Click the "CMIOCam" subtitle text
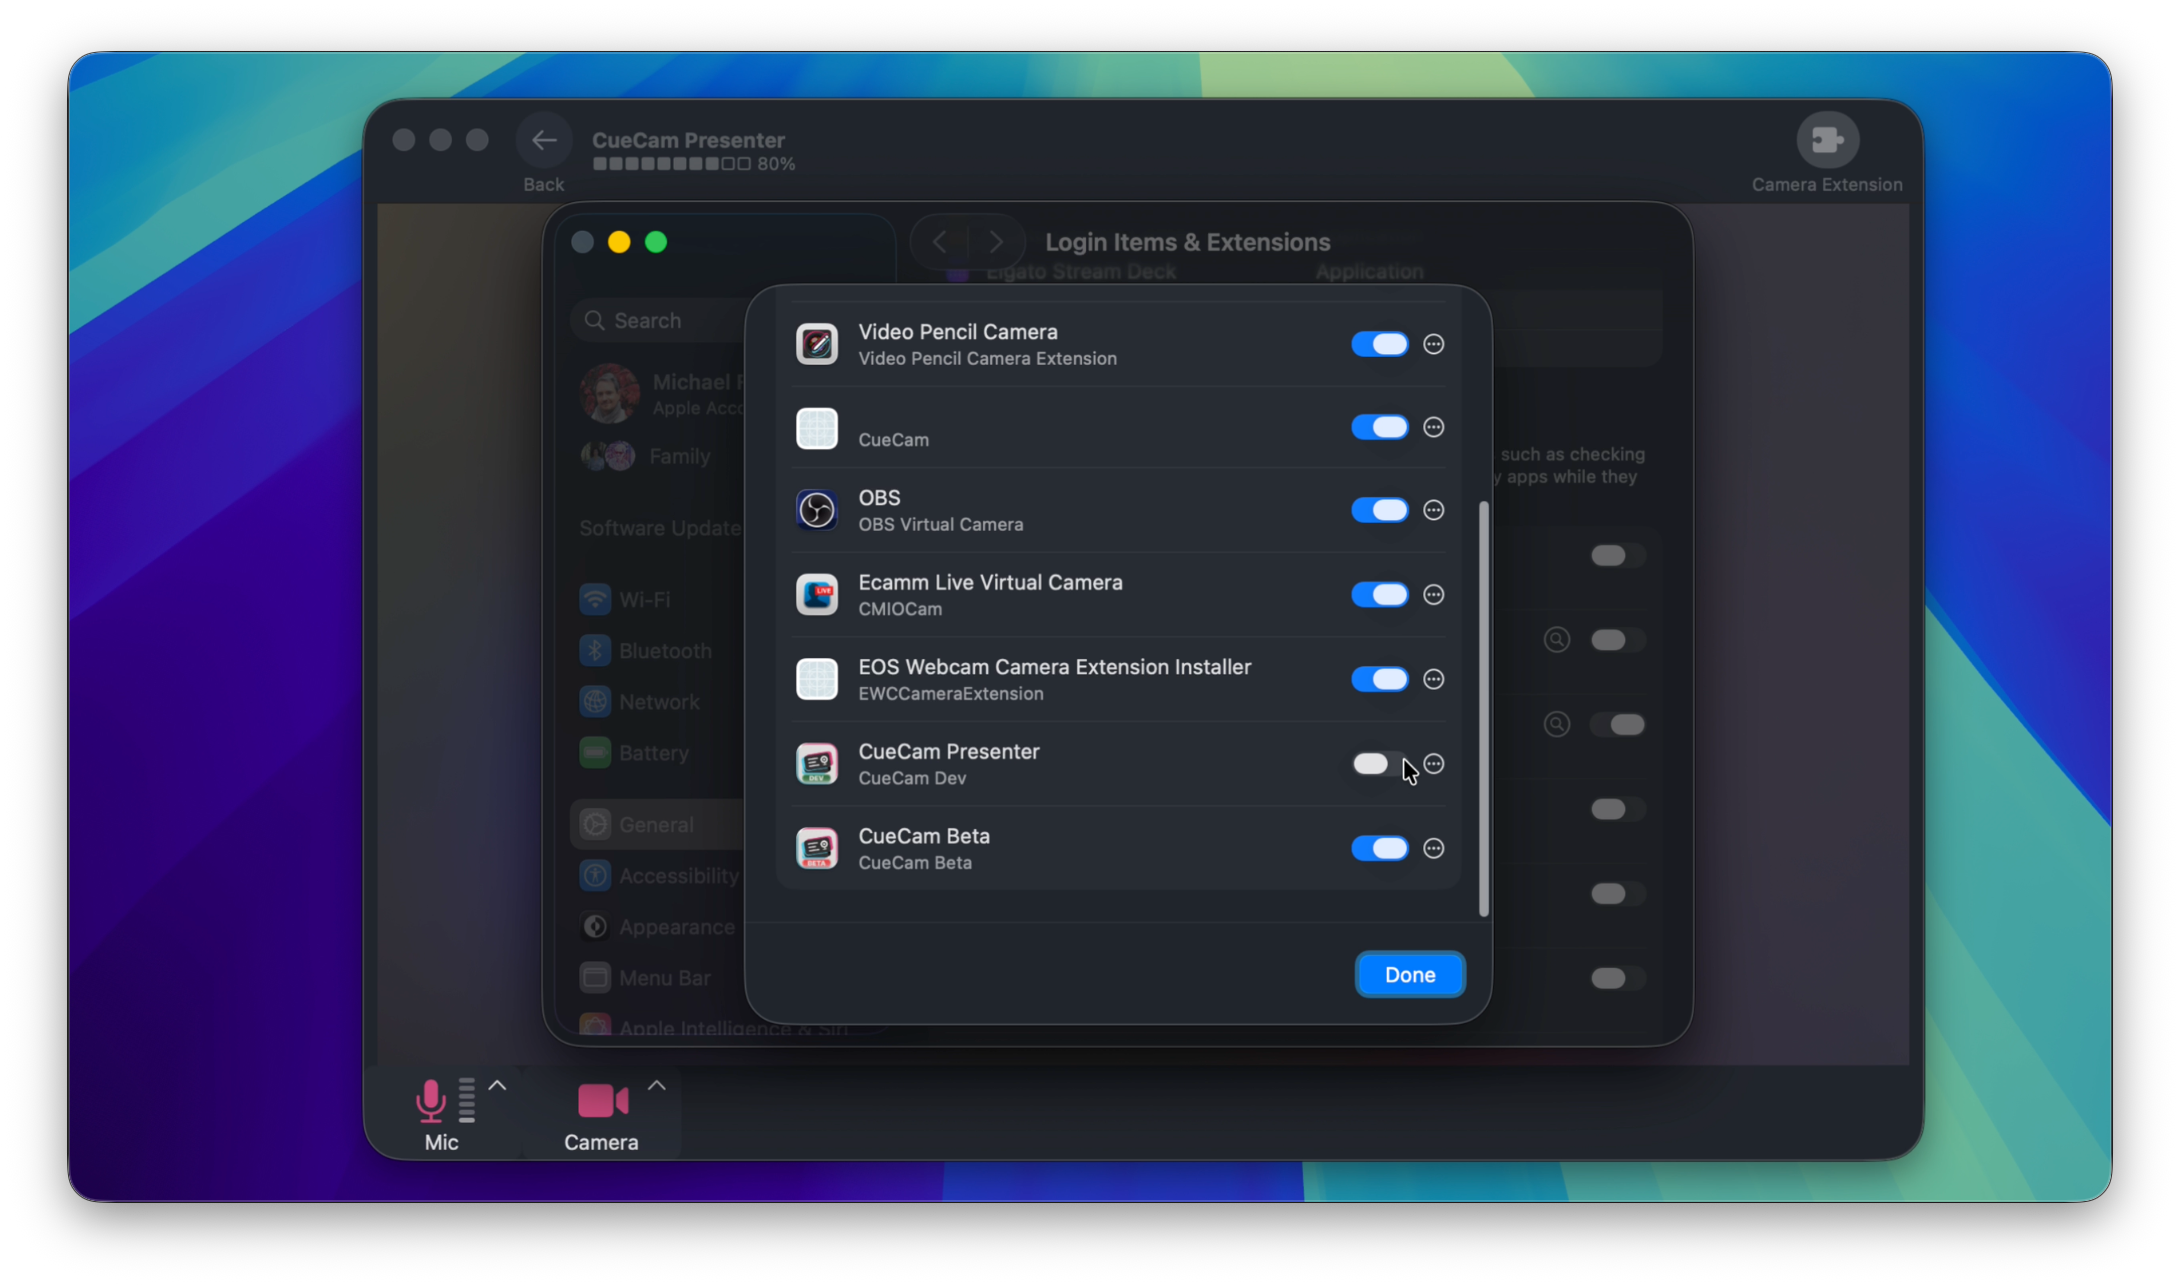 pyautogui.click(x=900, y=609)
